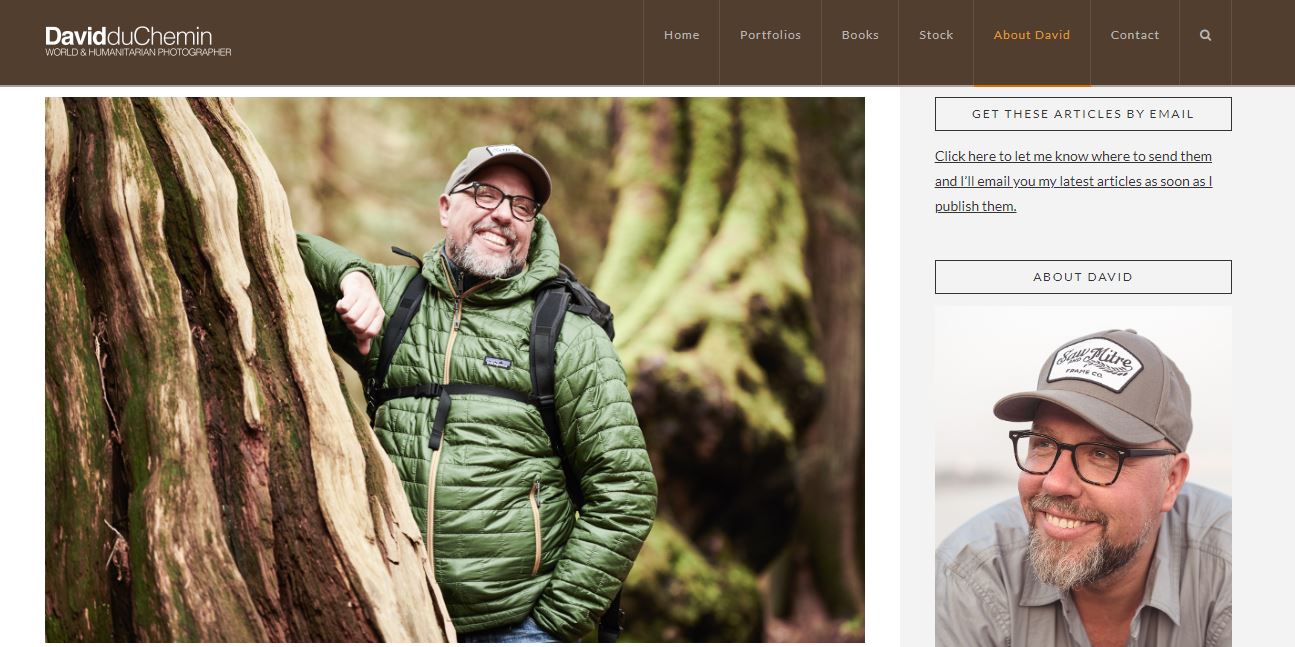Open the Contact page from navigation
Image resolution: width=1295 pixels, height=647 pixels.
[x=1135, y=35]
